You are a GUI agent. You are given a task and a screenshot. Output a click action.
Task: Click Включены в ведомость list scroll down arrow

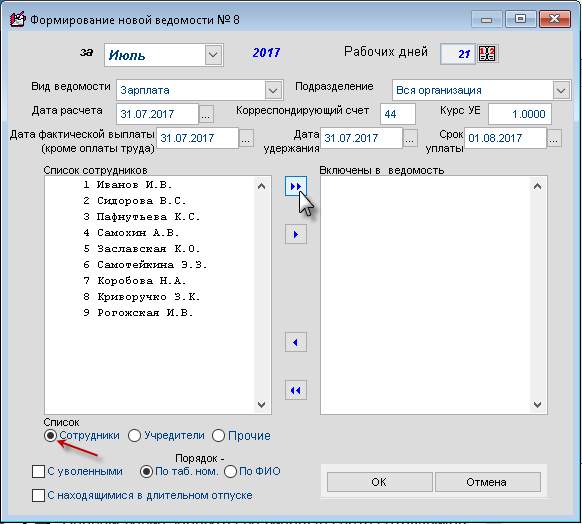[x=537, y=405]
